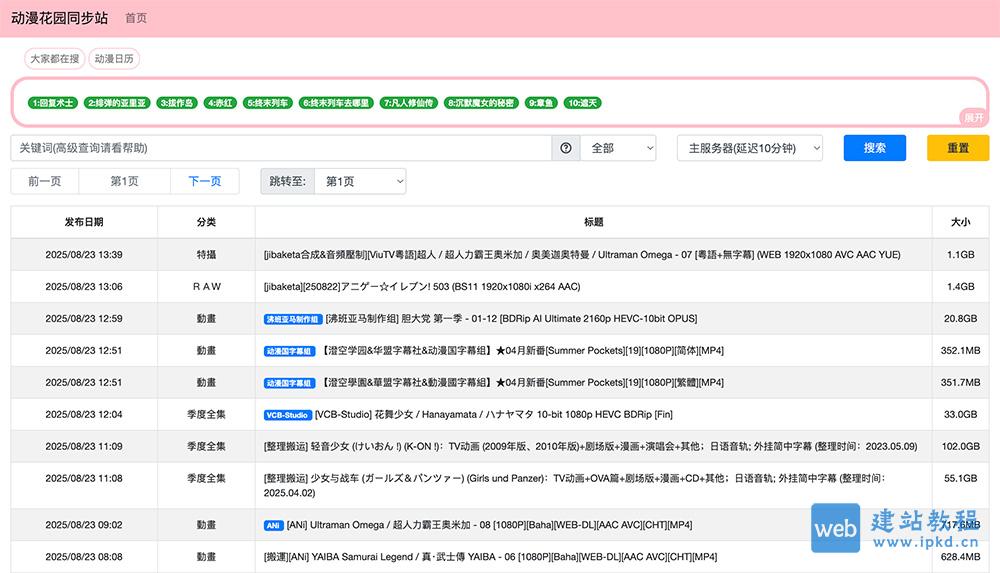Click the 分类 column header

(x=206, y=222)
